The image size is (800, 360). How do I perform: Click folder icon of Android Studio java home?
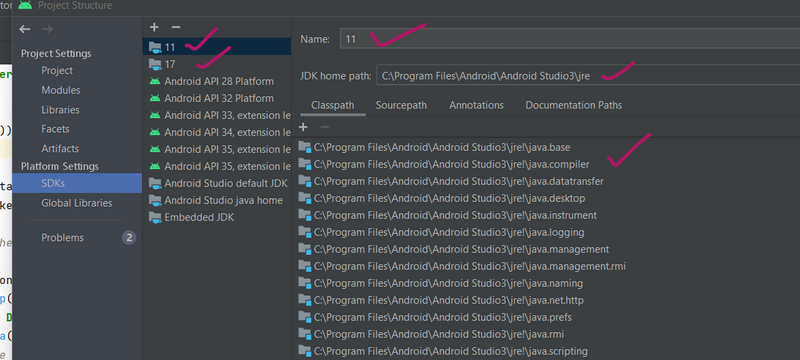[155, 200]
